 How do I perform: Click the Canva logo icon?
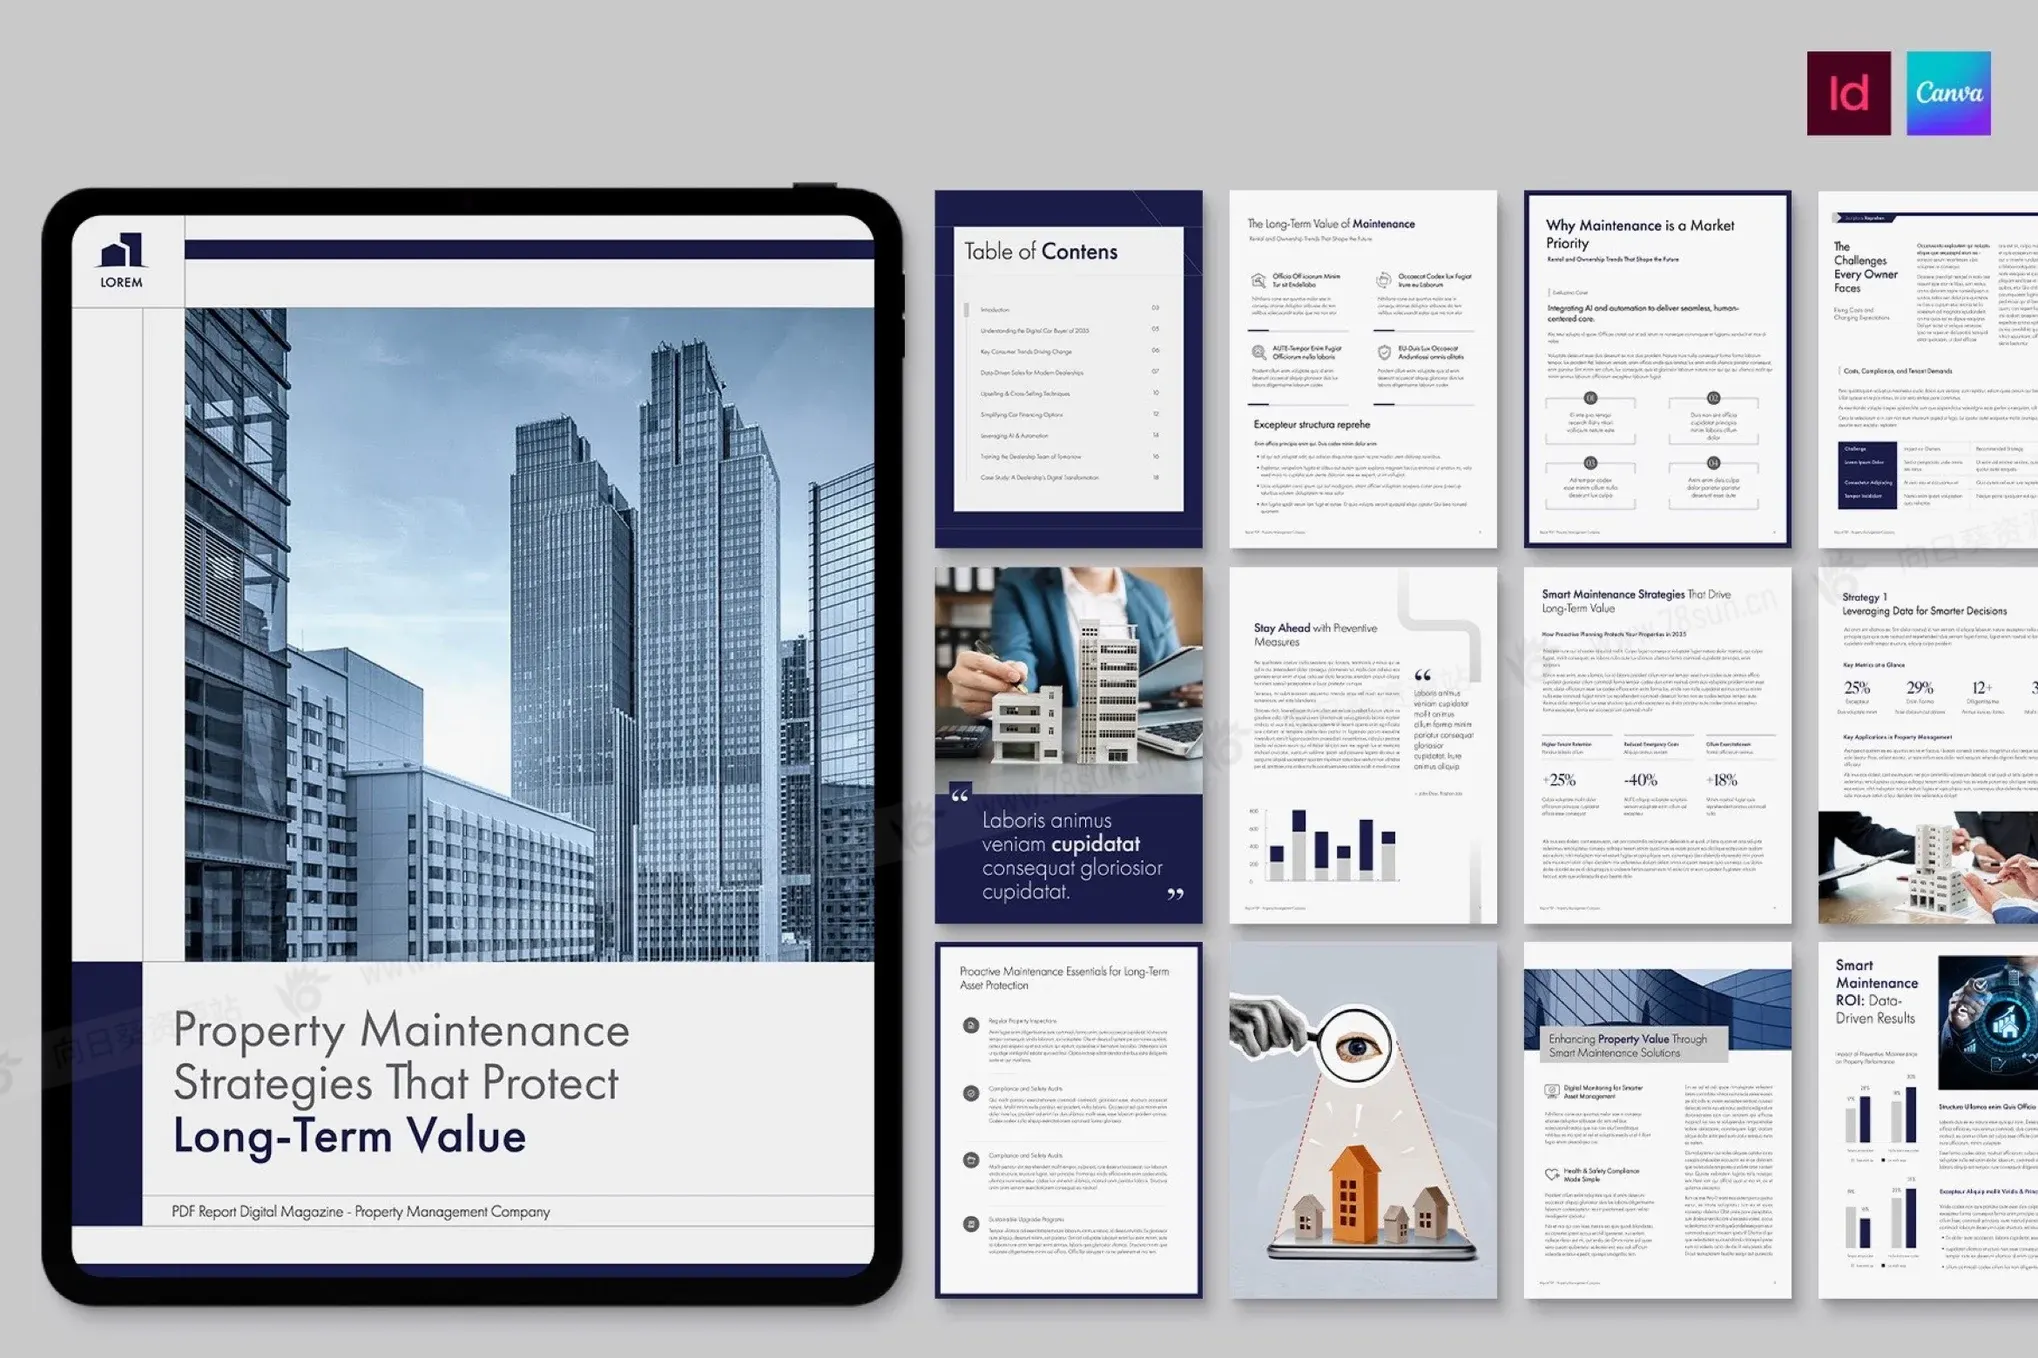click(x=1948, y=93)
